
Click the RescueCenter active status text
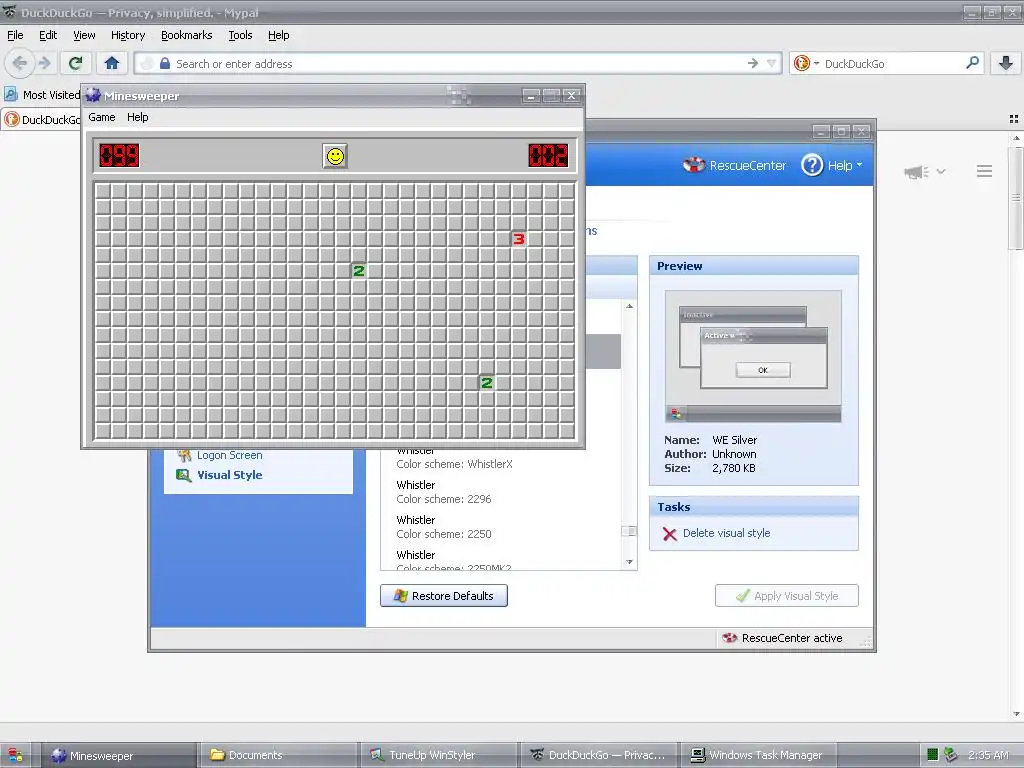[792, 638]
